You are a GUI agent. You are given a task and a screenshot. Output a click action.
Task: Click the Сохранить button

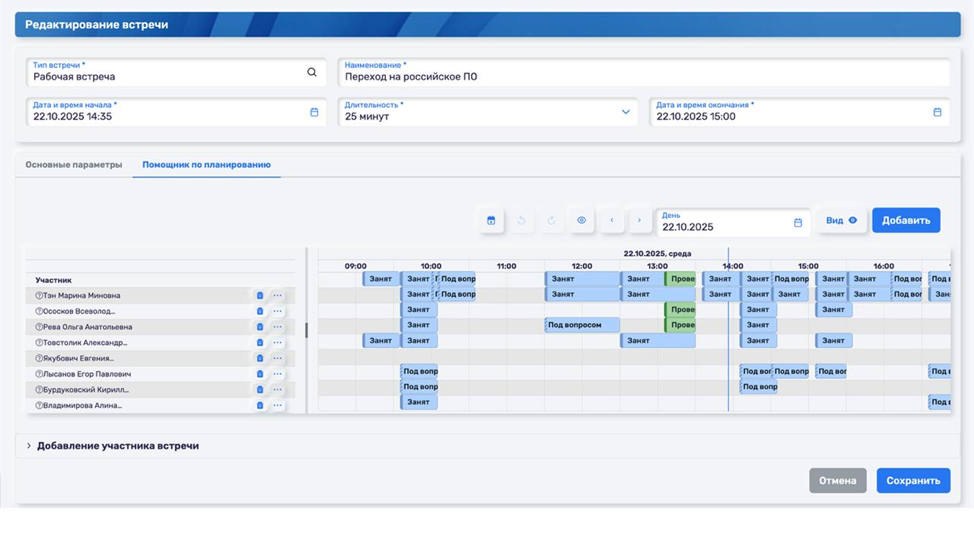[x=912, y=481]
